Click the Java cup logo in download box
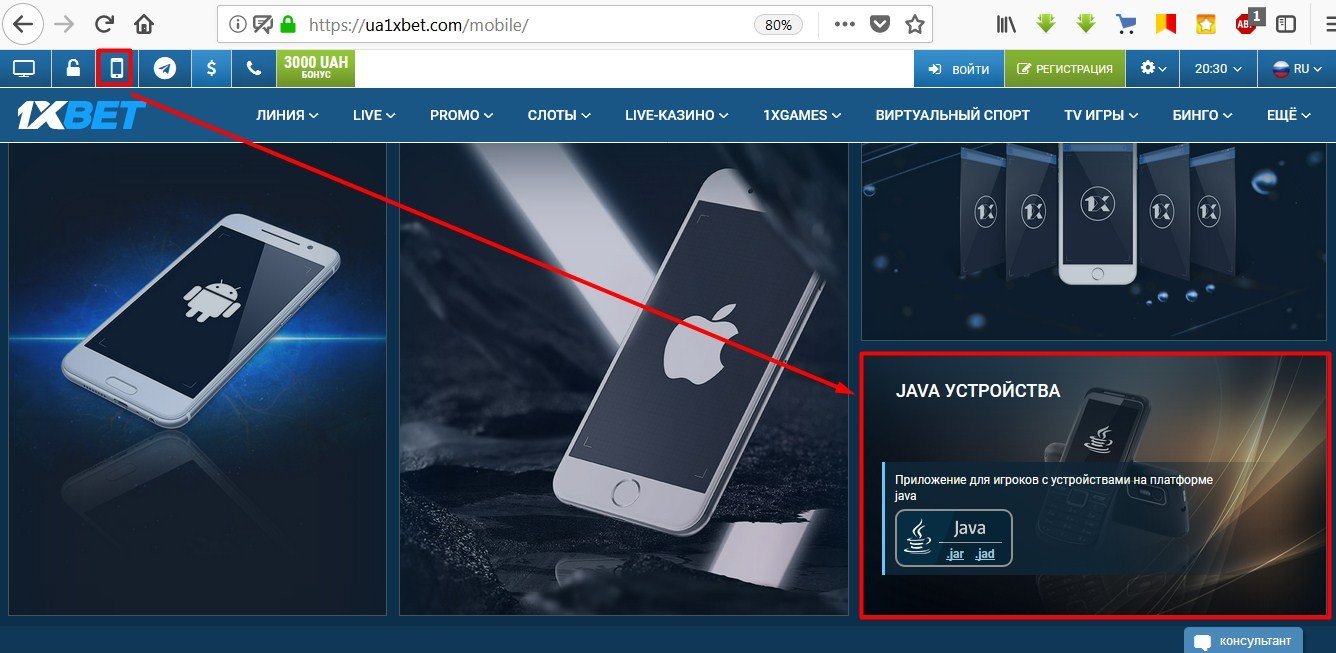Screen dimensions: 1336x653 [x=916, y=538]
